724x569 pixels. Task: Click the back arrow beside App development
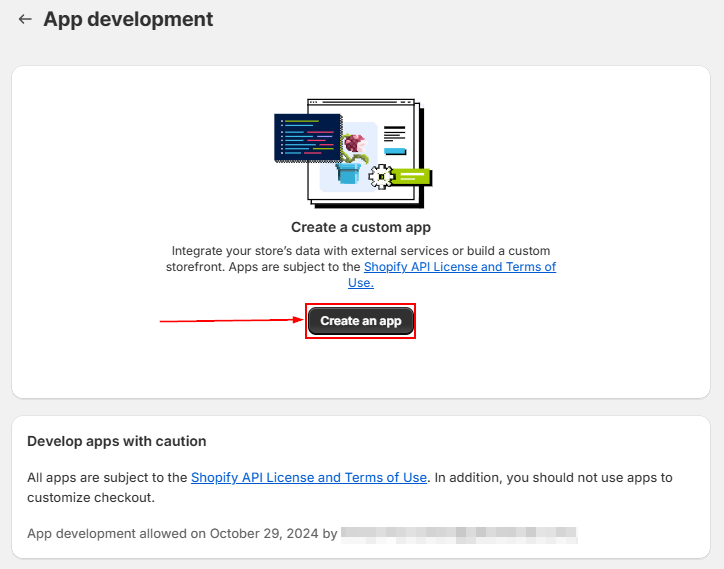coord(25,19)
